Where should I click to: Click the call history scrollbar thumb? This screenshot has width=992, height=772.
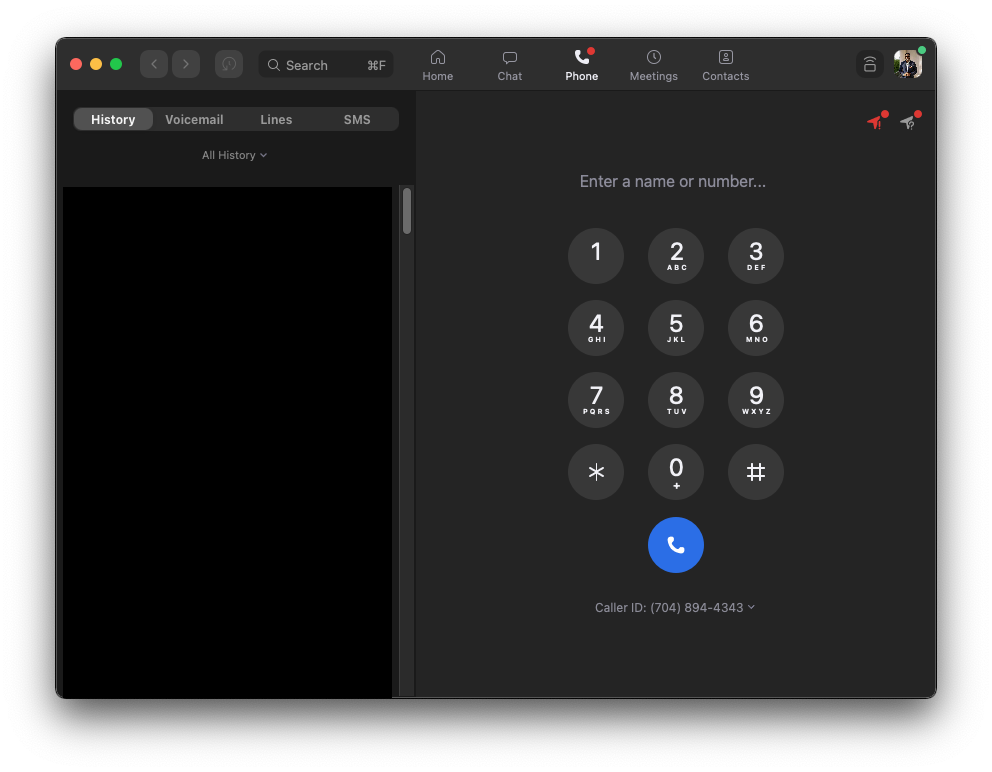(407, 211)
